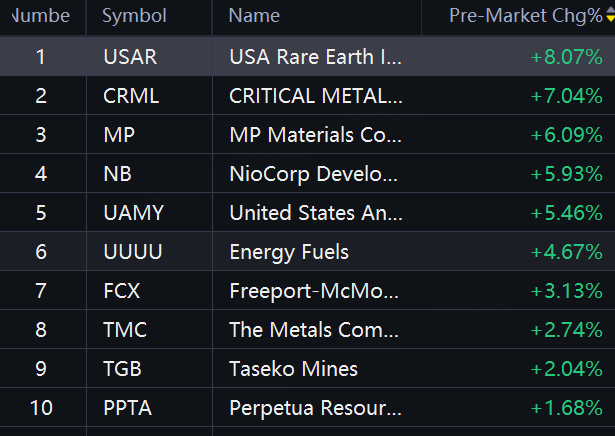This screenshot has width=615, height=436.
Task: Open United States An... stock name
Action: 316,213
